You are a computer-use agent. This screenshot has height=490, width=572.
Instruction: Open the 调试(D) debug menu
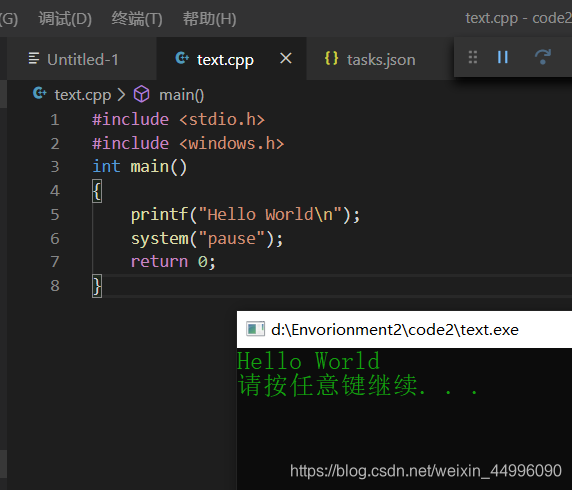pos(65,19)
